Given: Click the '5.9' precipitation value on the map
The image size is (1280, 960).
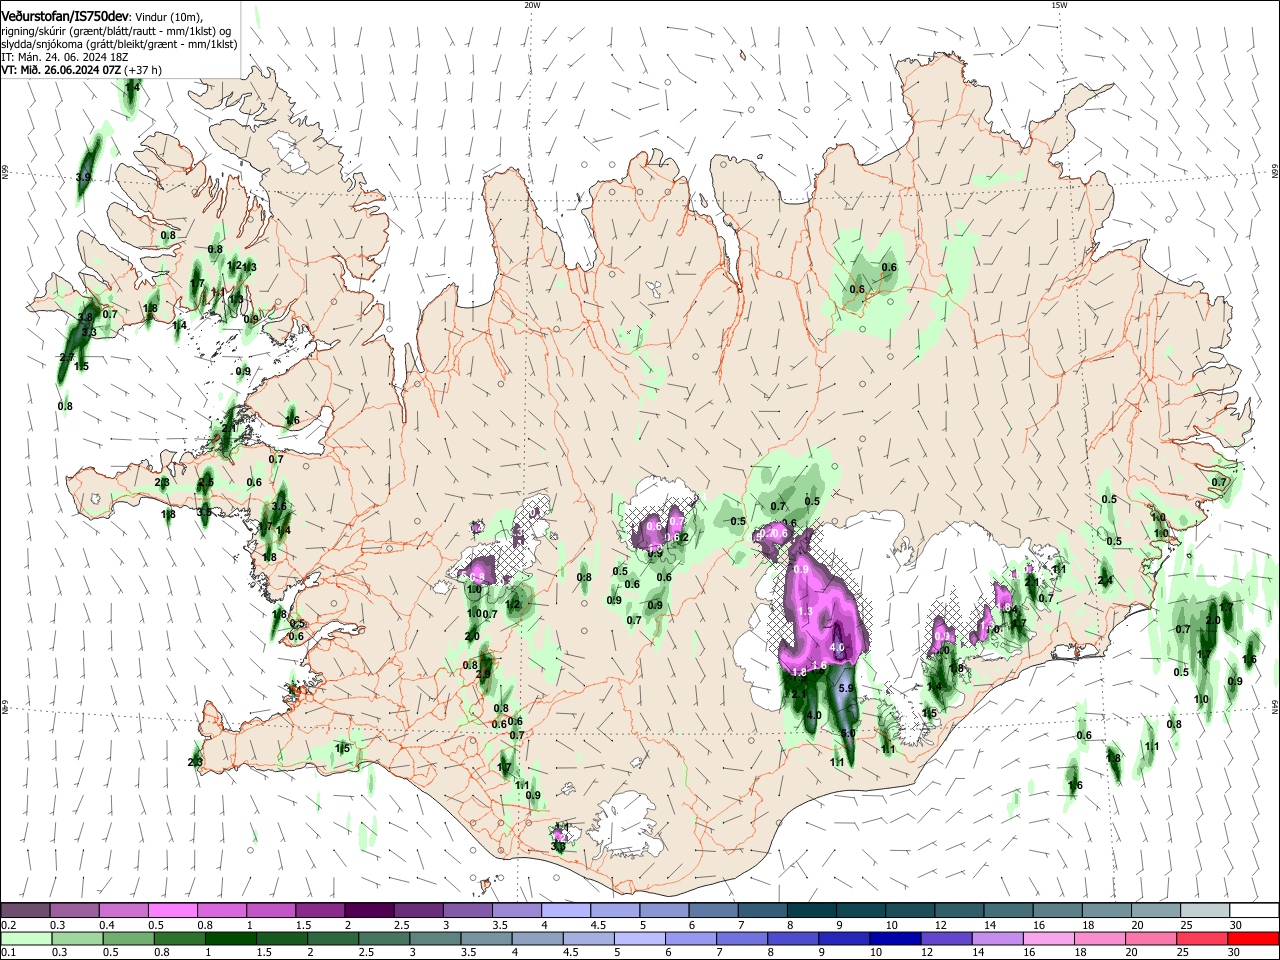Looking at the screenshot, I should click(x=845, y=688).
